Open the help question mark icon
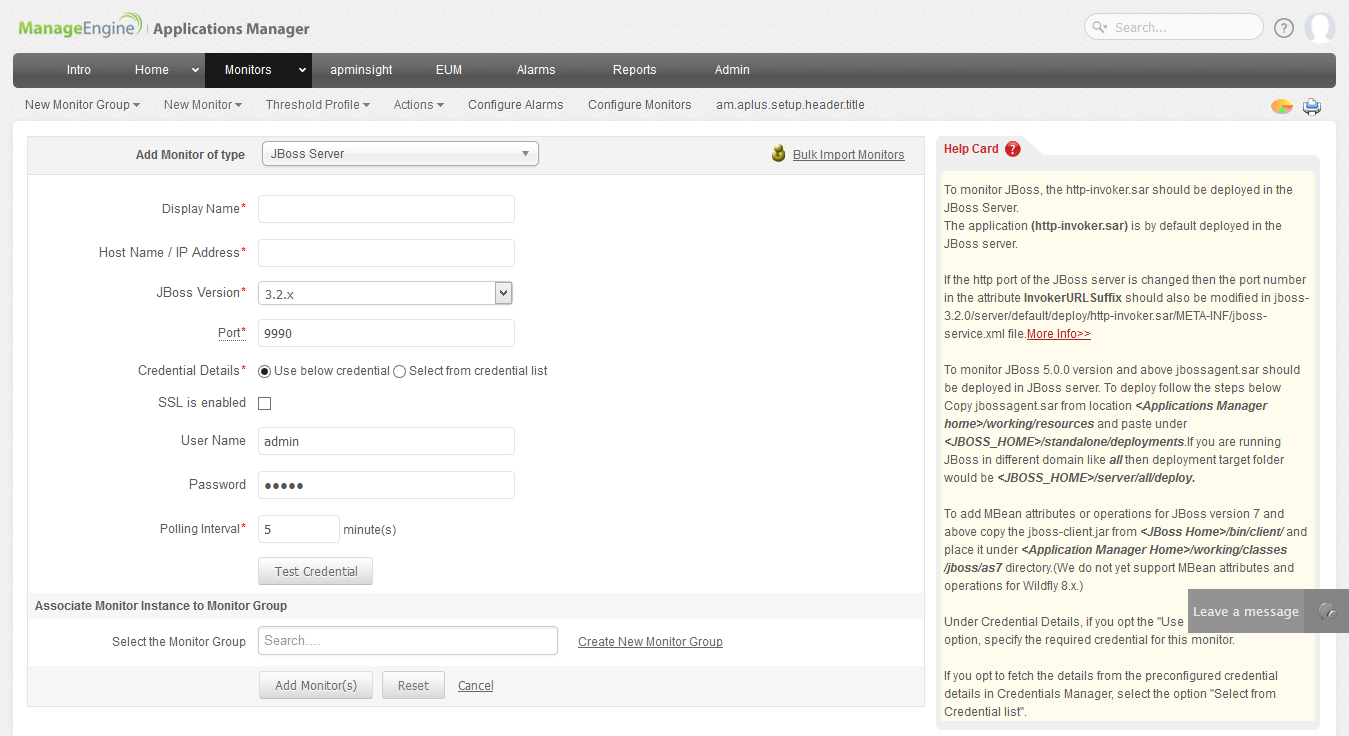 pyautogui.click(x=1284, y=28)
